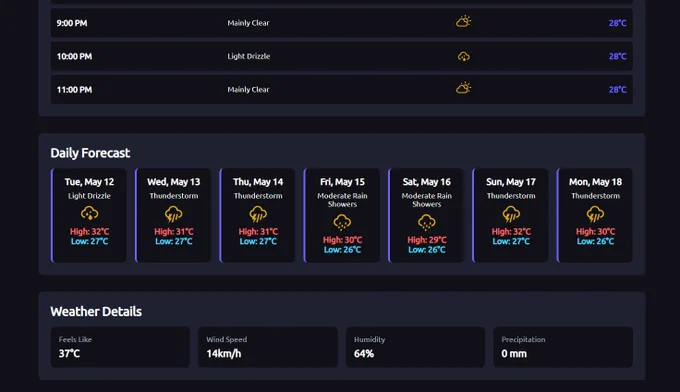Click the 10:00 PM drizzle cloud icon
The image size is (680, 392).
pos(464,56)
